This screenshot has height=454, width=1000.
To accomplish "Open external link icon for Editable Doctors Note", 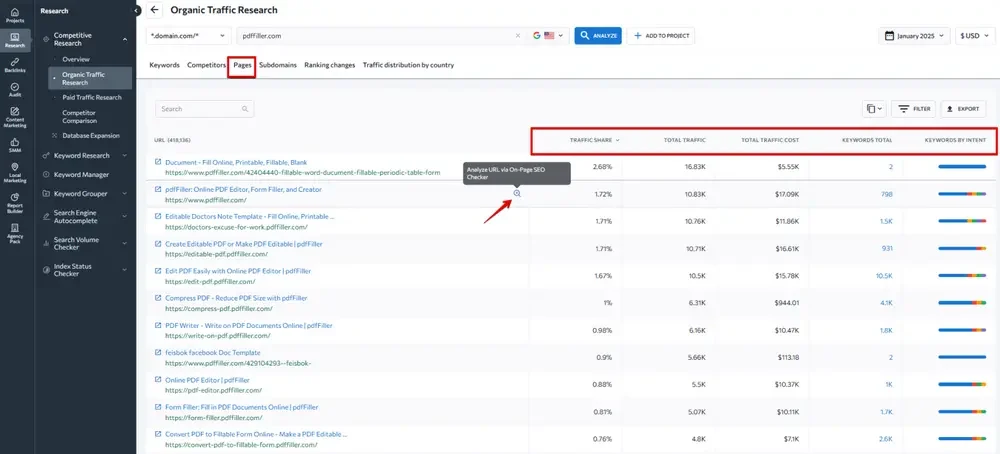I will coord(158,217).
